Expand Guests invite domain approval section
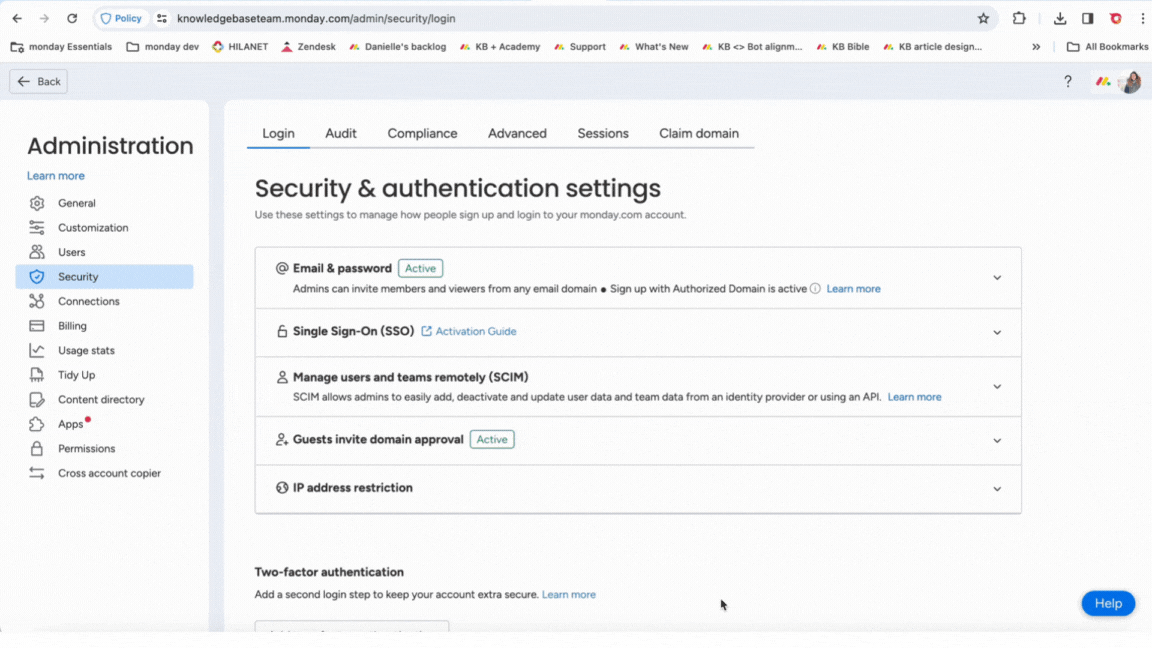 997,441
